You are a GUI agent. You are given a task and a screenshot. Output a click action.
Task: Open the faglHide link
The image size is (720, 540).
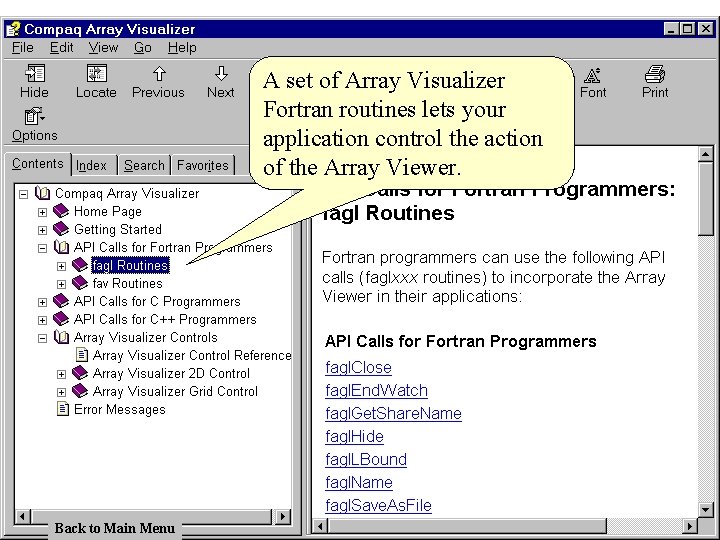[354, 436]
